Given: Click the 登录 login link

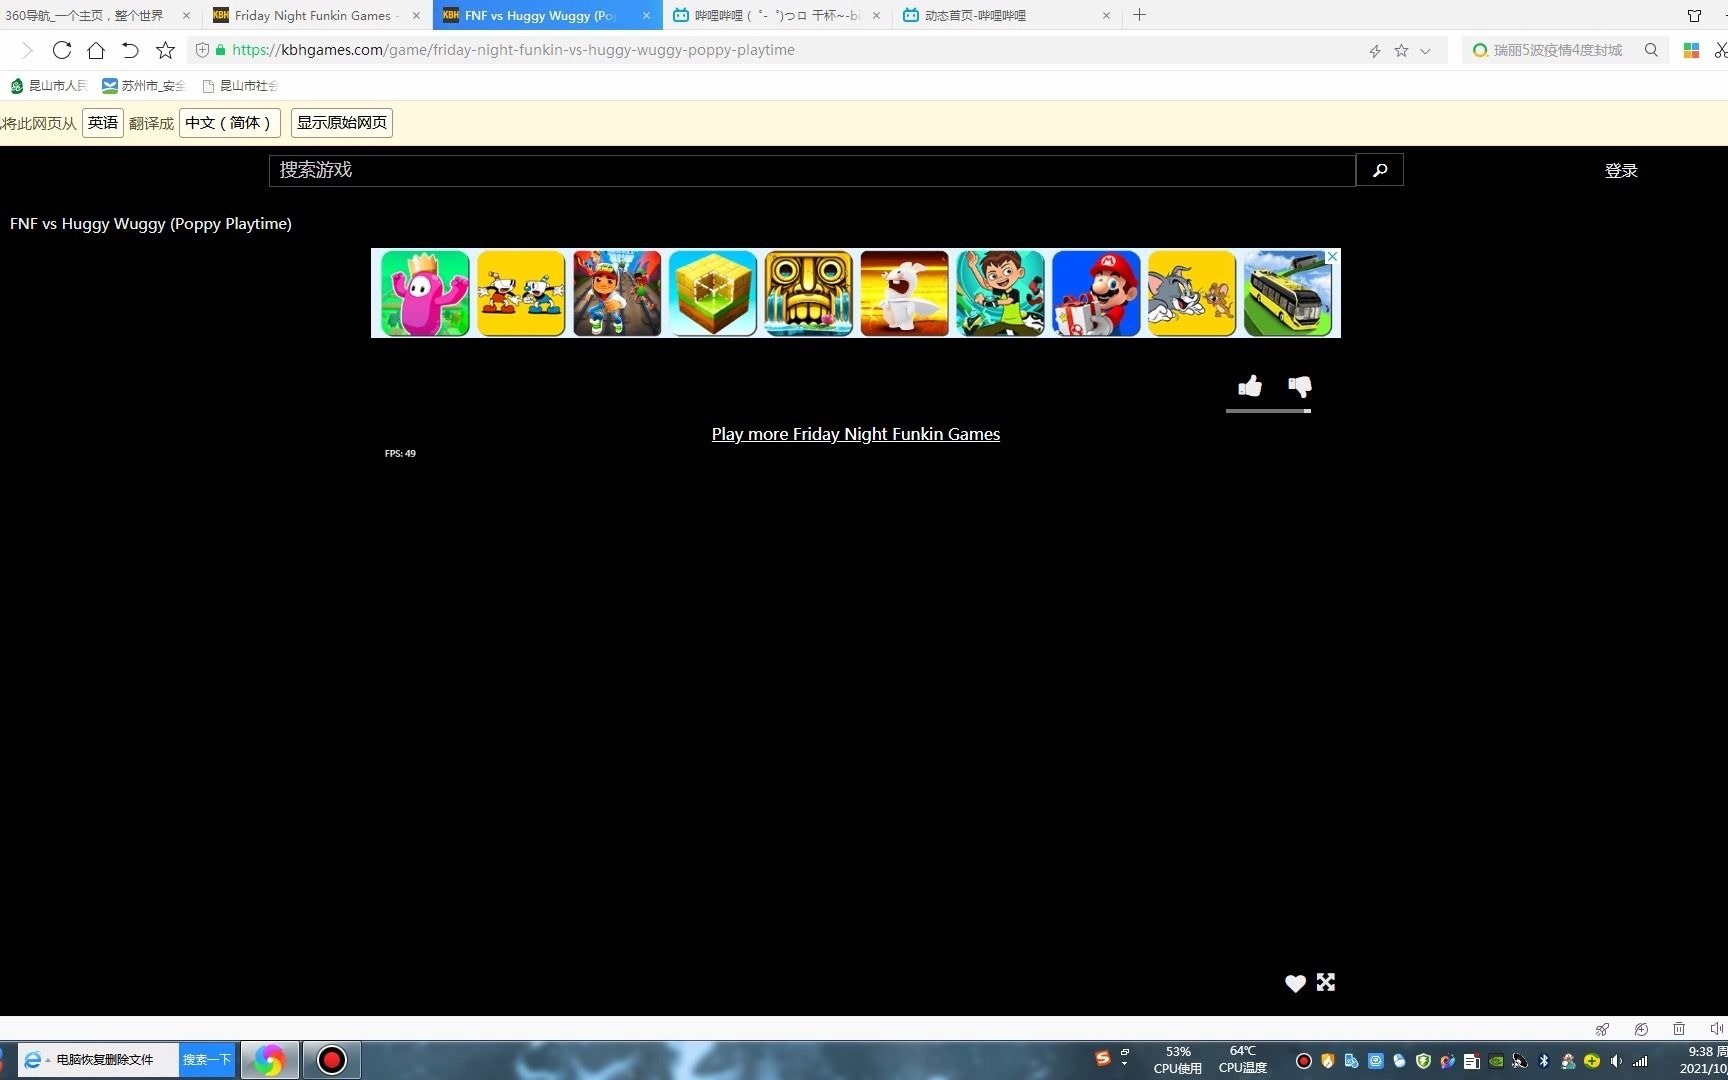Looking at the screenshot, I should [x=1621, y=171].
